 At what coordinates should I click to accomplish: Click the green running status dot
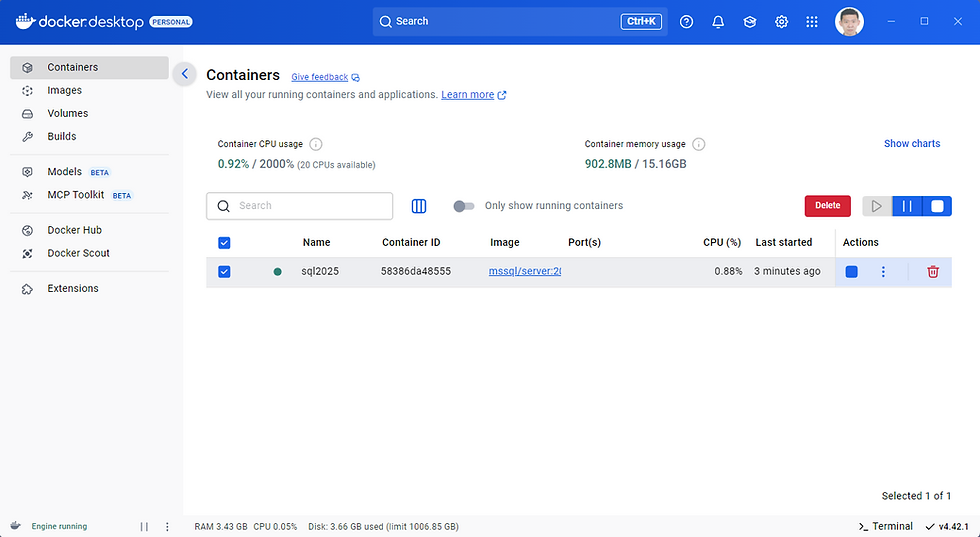pyautogui.click(x=278, y=272)
